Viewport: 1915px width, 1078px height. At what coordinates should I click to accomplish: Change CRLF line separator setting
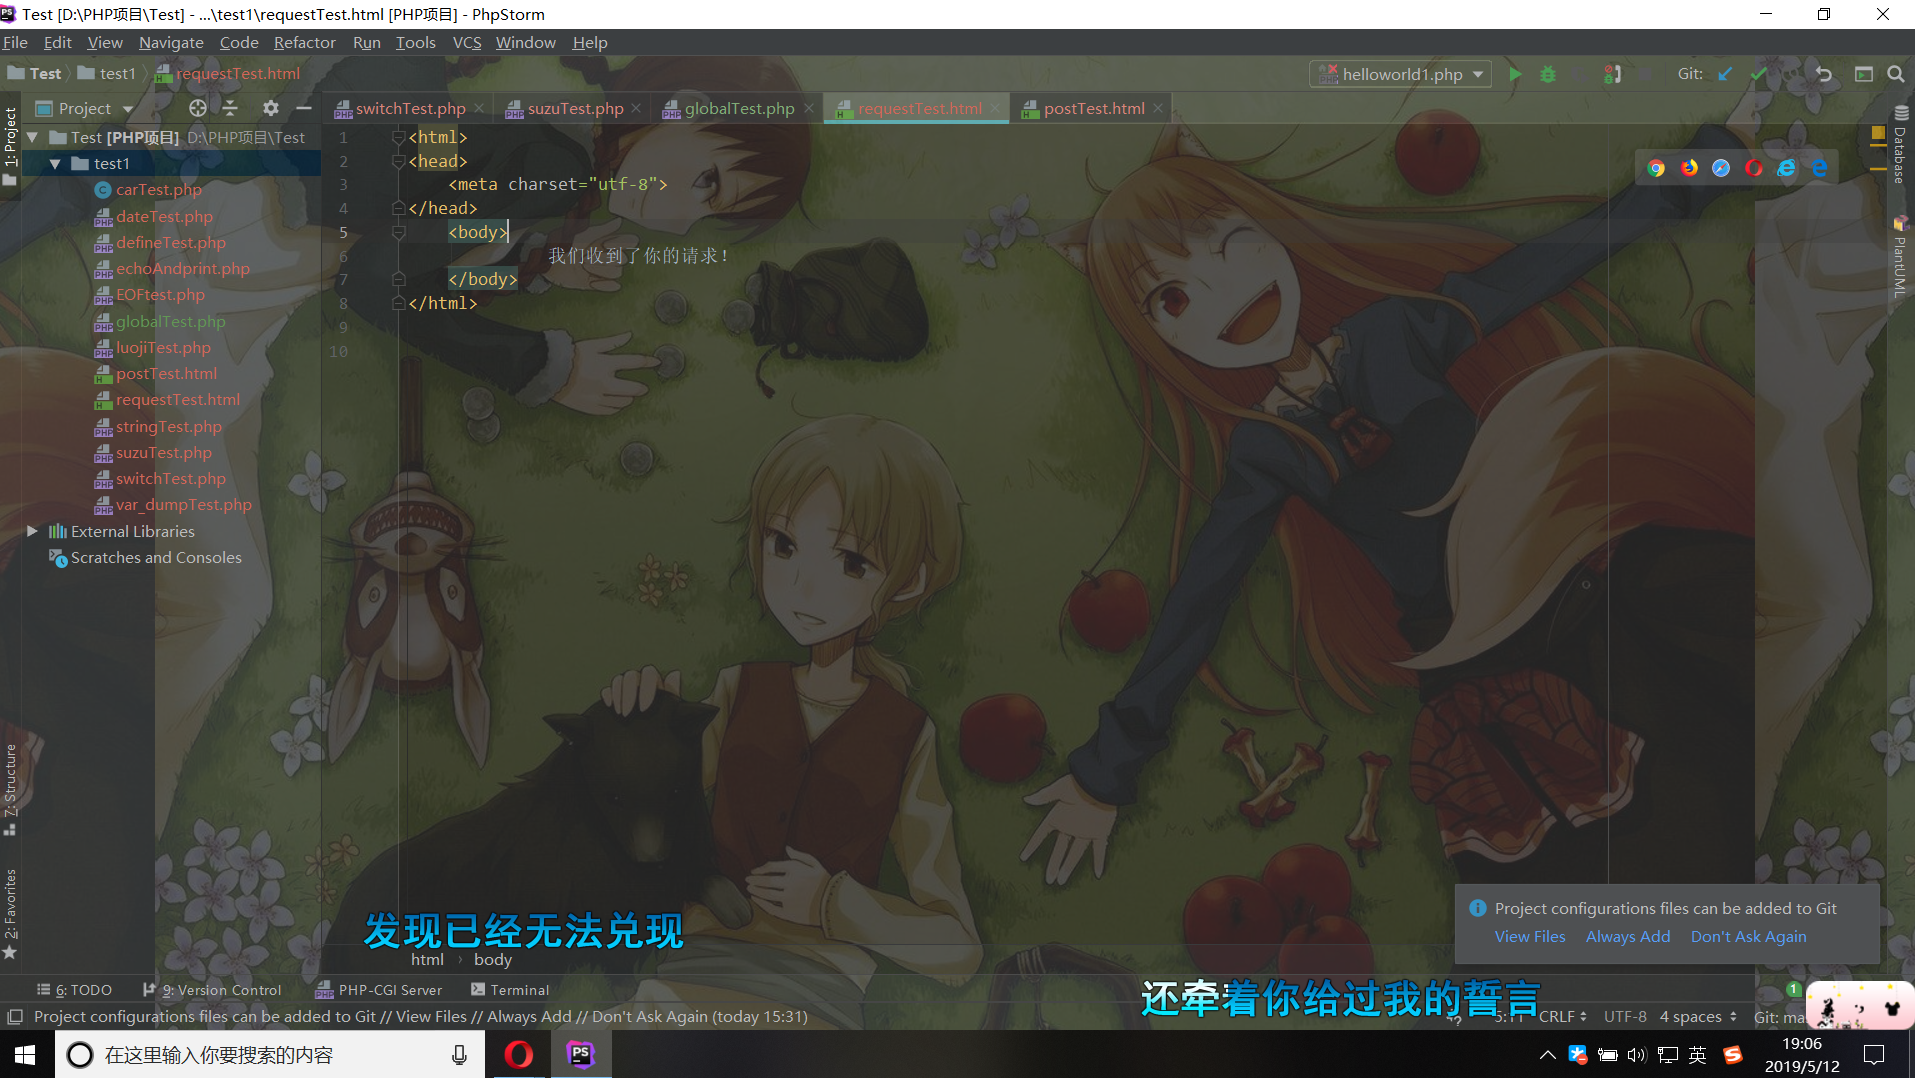pos(1563,1016)
